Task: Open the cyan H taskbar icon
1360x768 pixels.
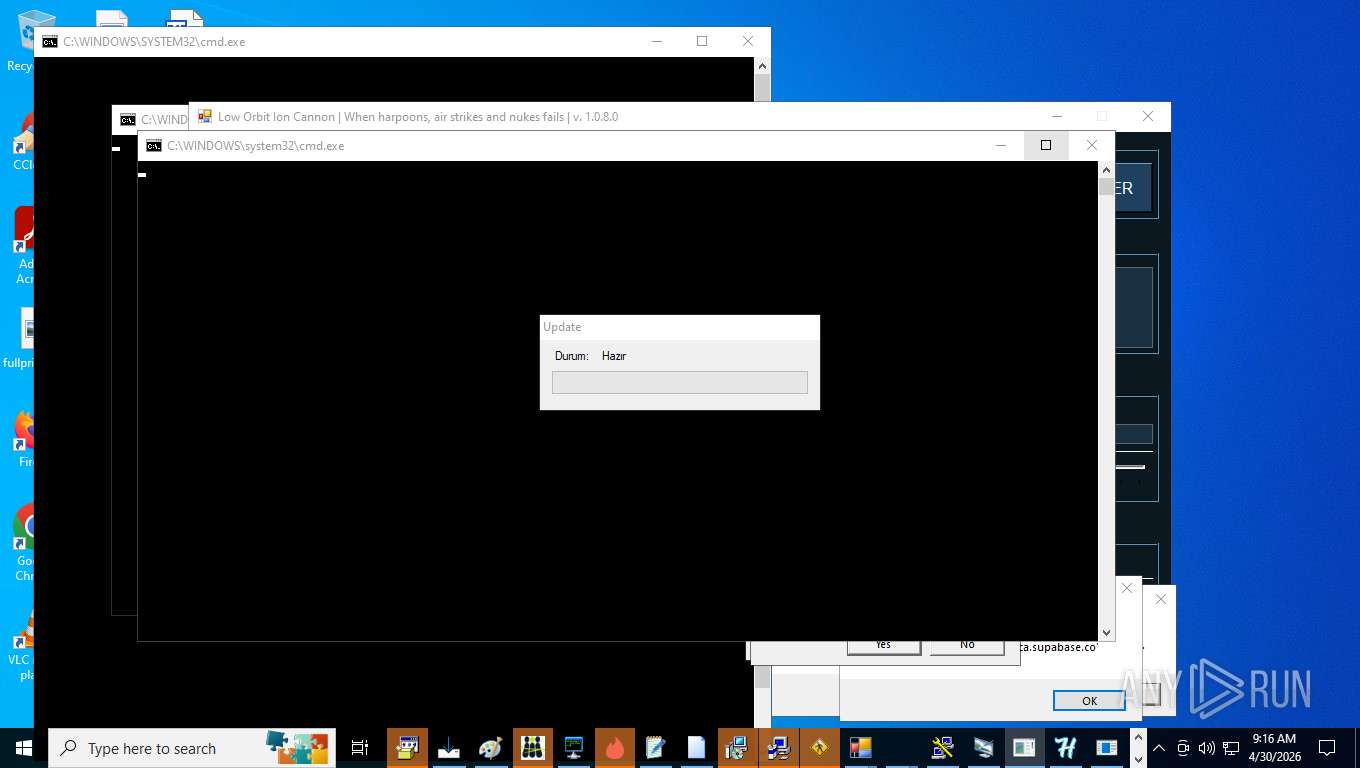Action: point(1065,748)
